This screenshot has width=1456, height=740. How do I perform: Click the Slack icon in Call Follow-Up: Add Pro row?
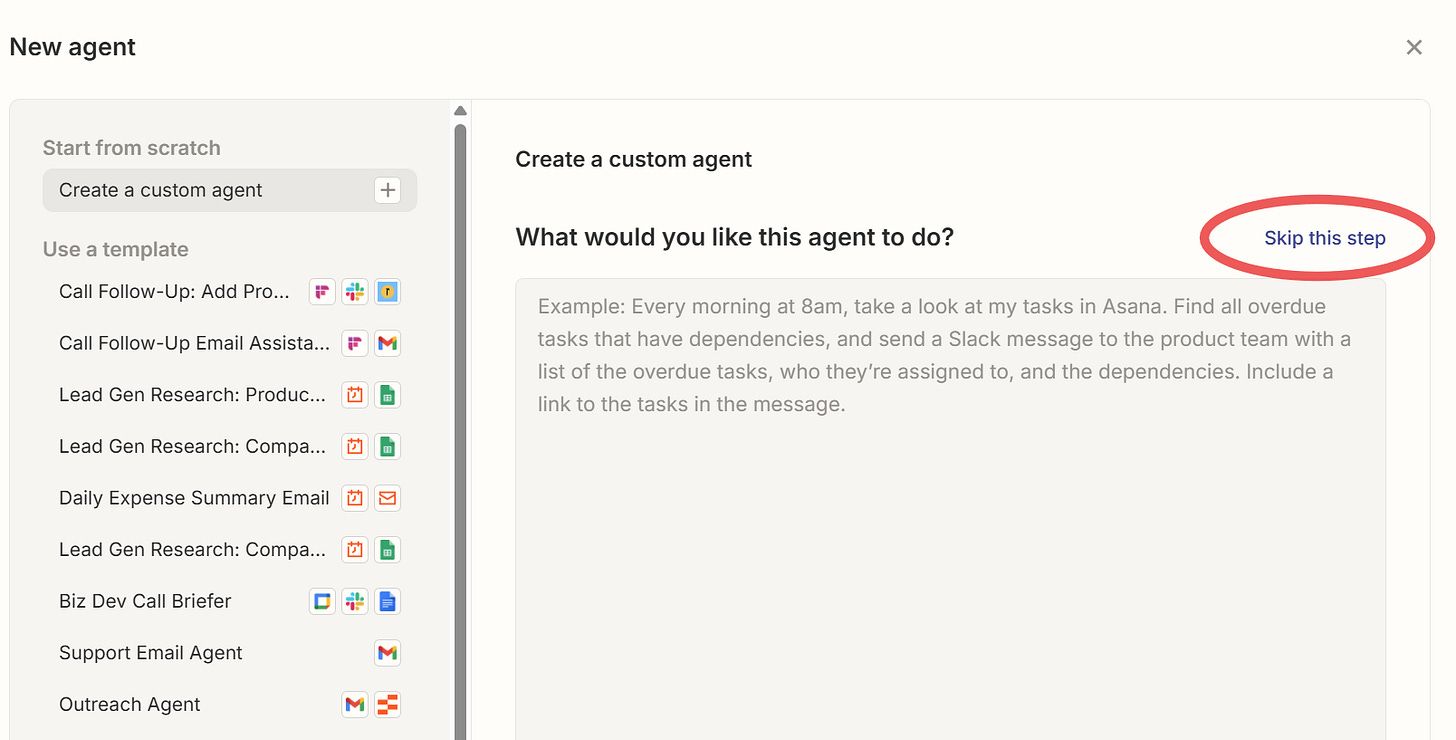354,292
